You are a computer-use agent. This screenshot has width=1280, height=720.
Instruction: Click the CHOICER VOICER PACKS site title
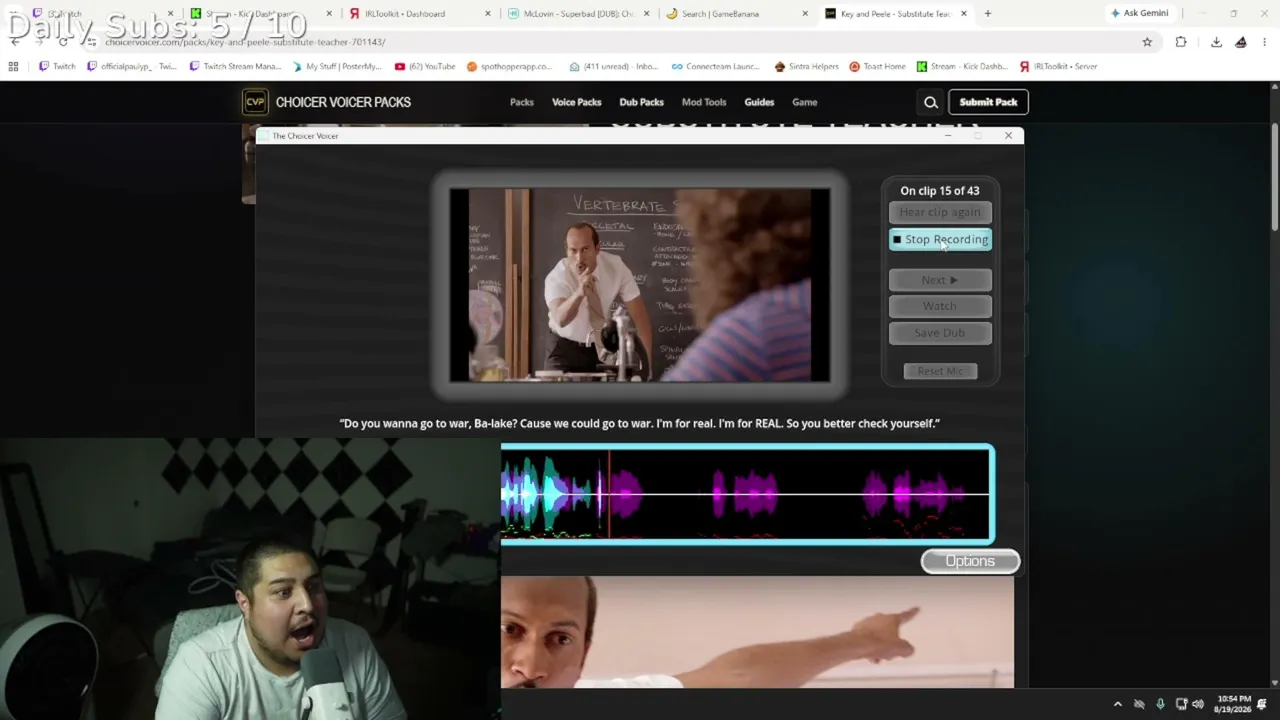click(x=343, y=102)
